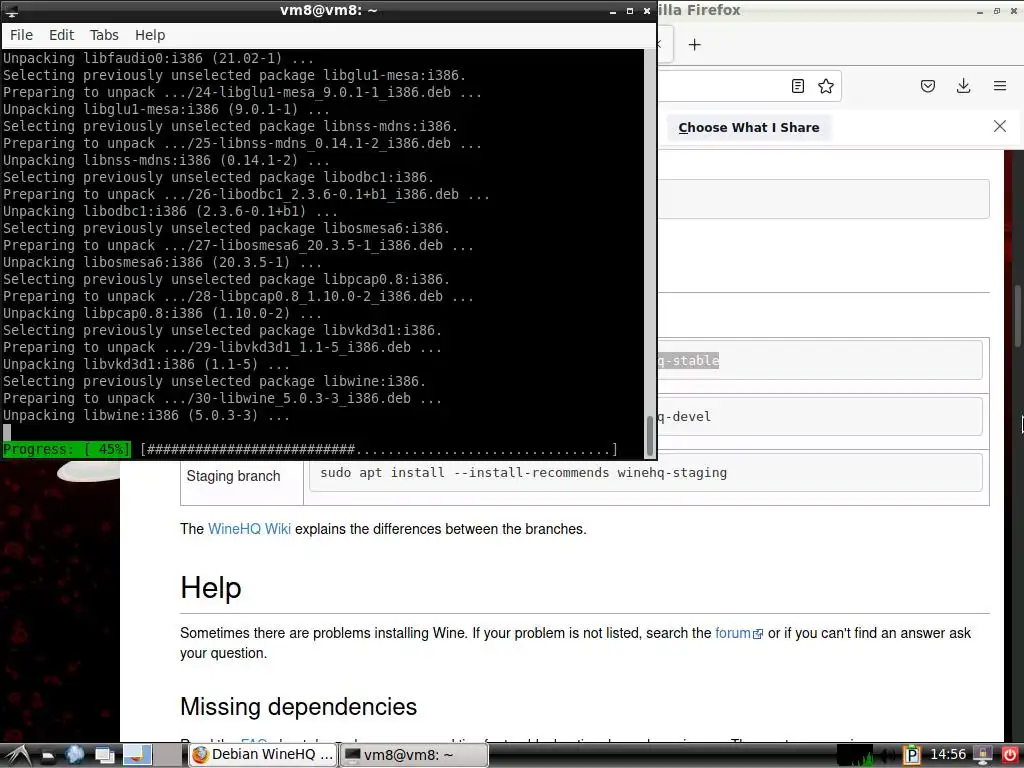Open the LXDE start menu icon
1024x768 pixels.
(16, 755)
